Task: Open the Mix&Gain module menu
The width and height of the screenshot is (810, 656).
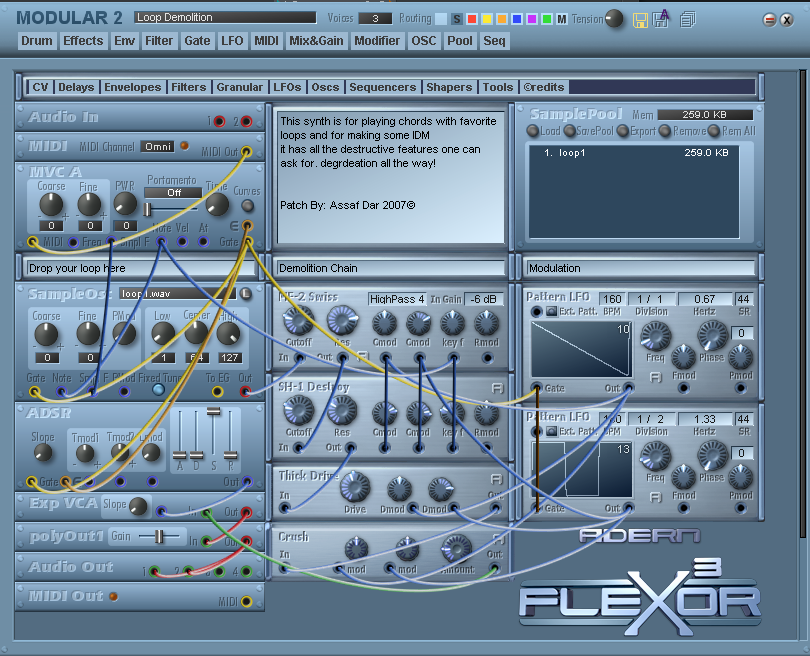Action: coord(316,41)
